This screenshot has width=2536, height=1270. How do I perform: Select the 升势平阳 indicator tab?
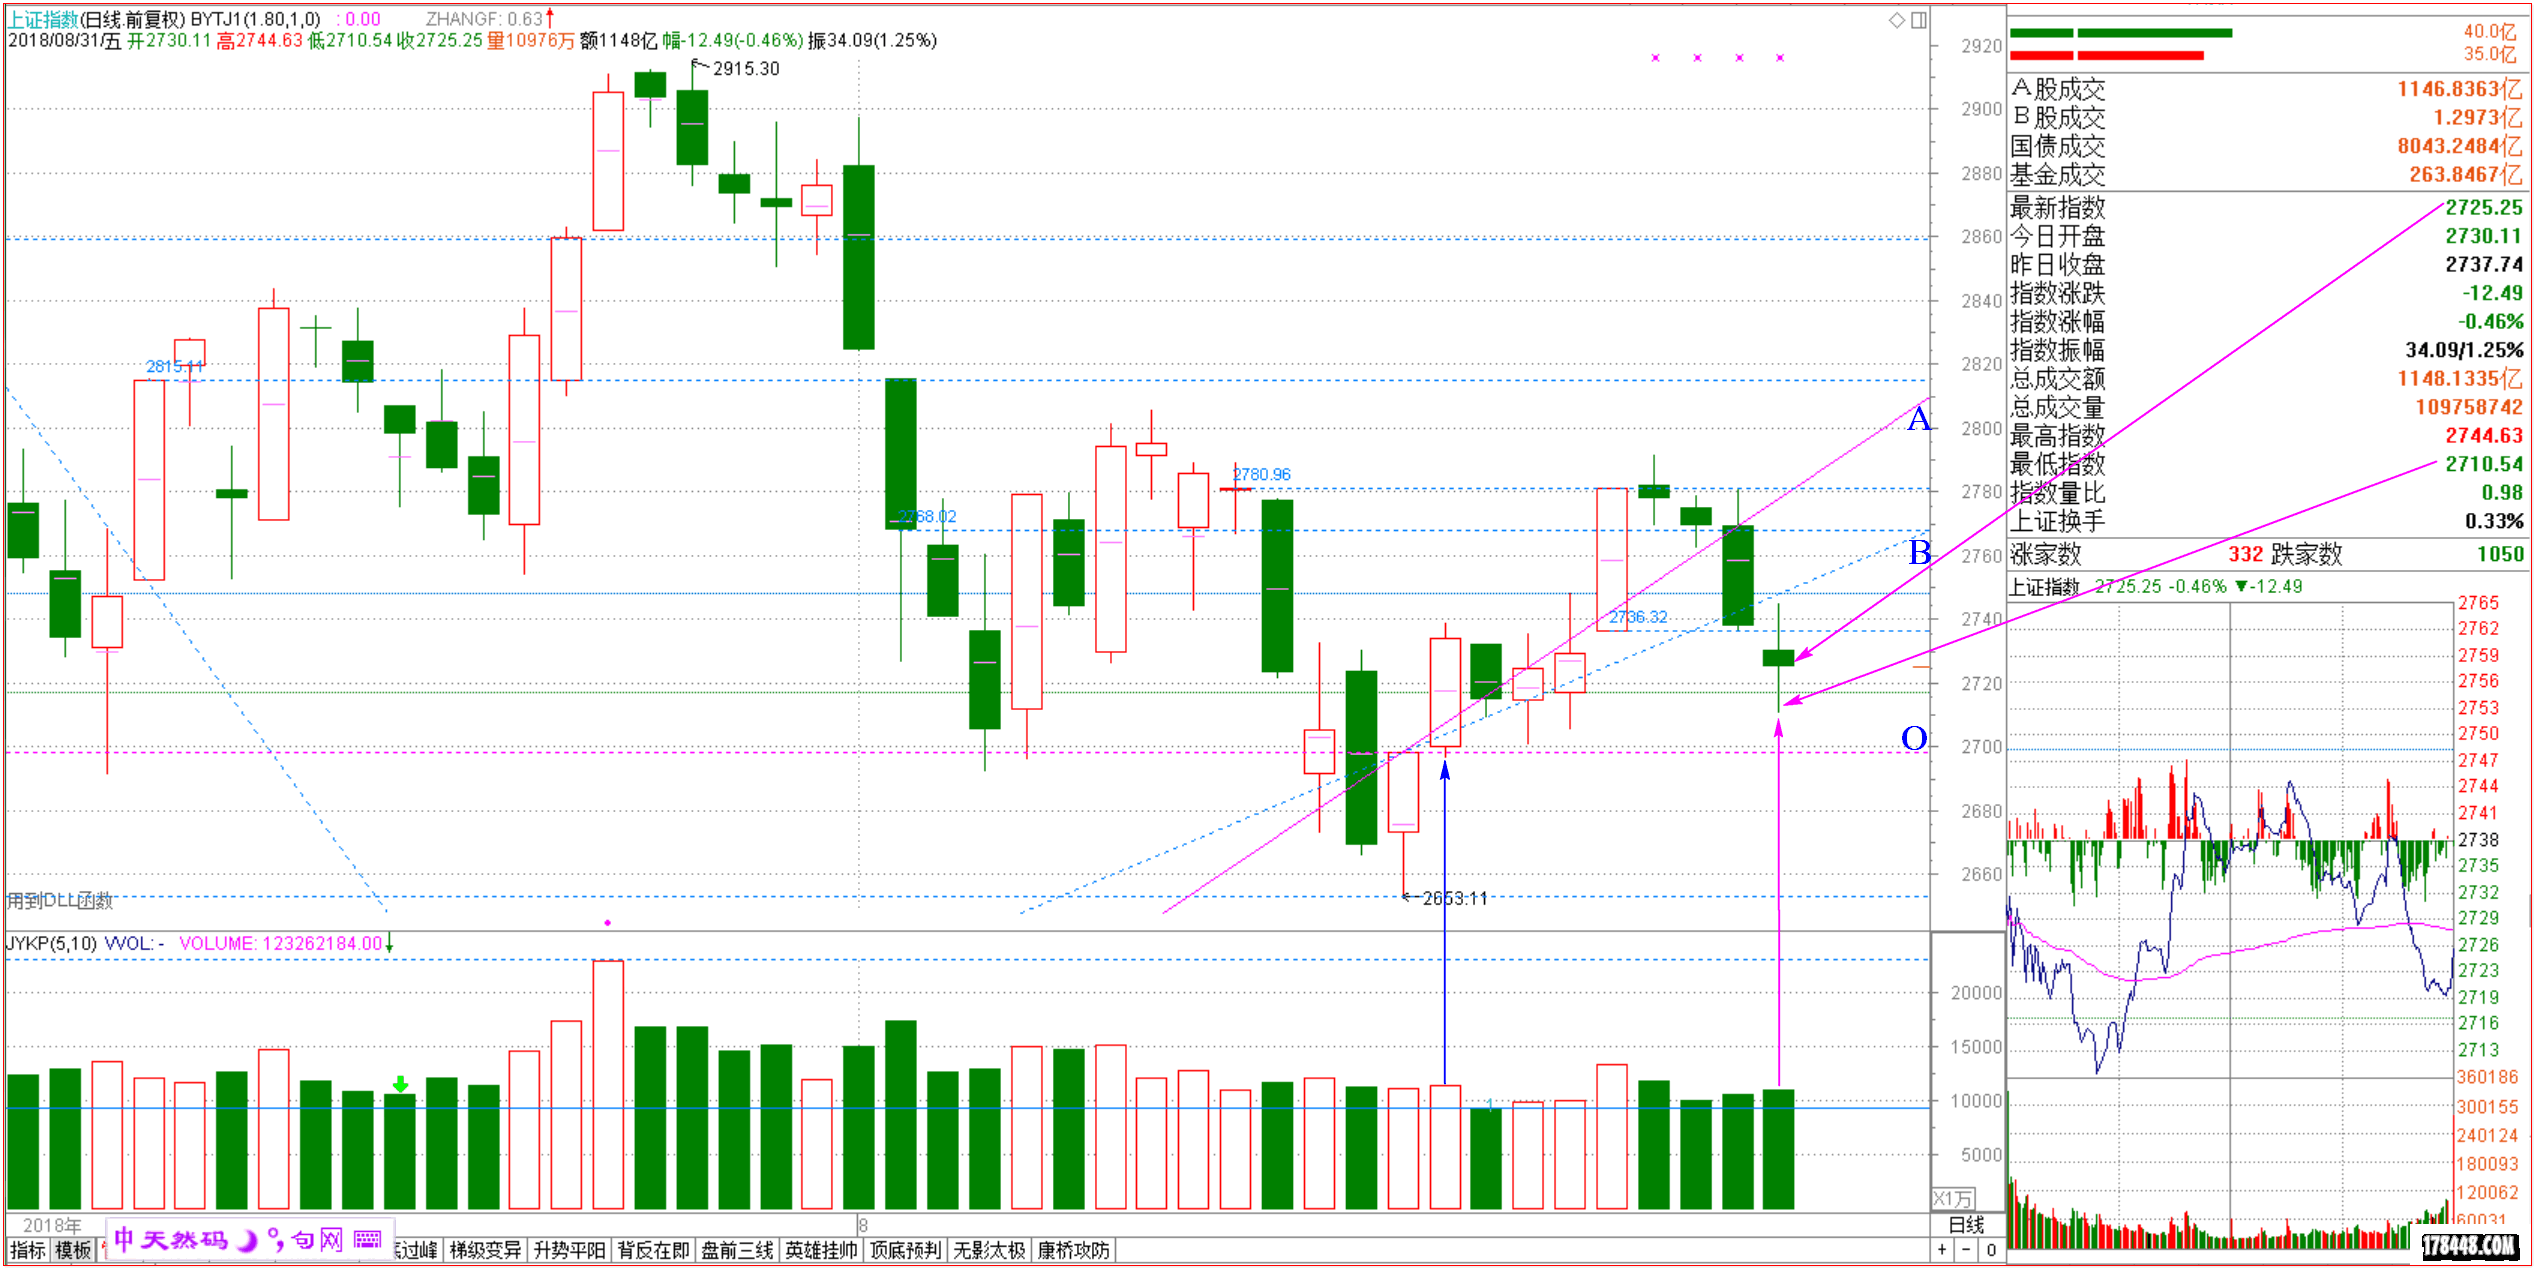pyautogui.click(x=569, y=1250)
